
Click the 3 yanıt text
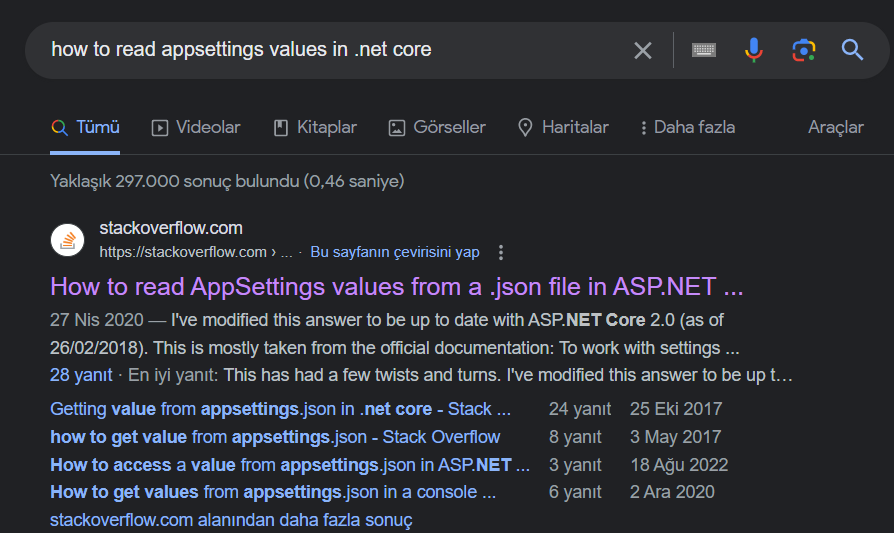click(x=575, y=465)
